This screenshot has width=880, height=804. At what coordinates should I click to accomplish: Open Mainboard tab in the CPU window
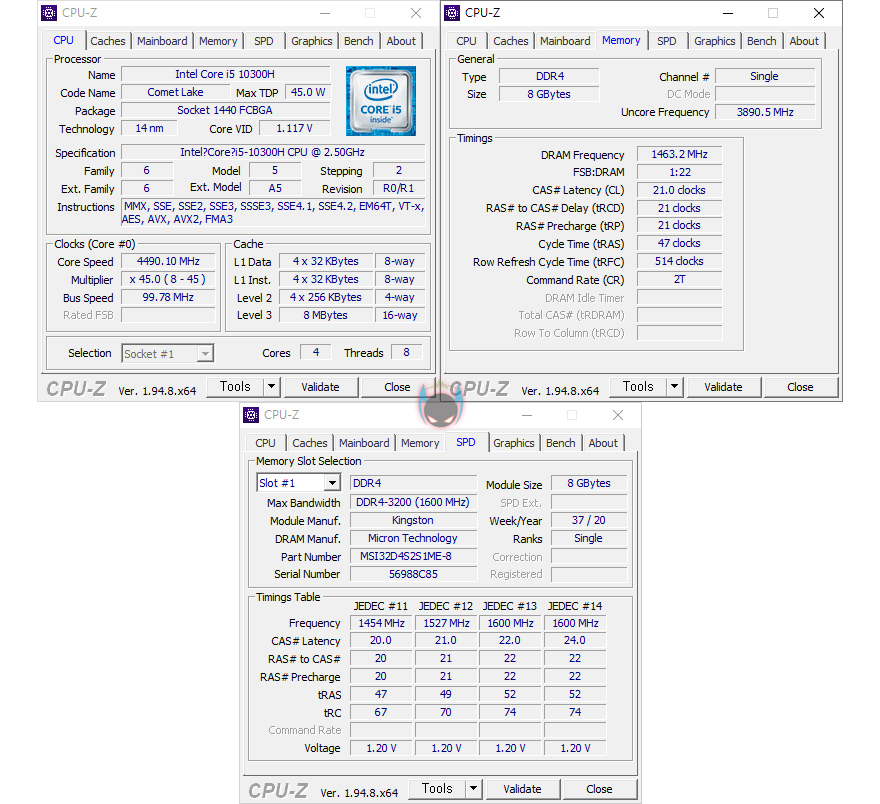(162, 41)
